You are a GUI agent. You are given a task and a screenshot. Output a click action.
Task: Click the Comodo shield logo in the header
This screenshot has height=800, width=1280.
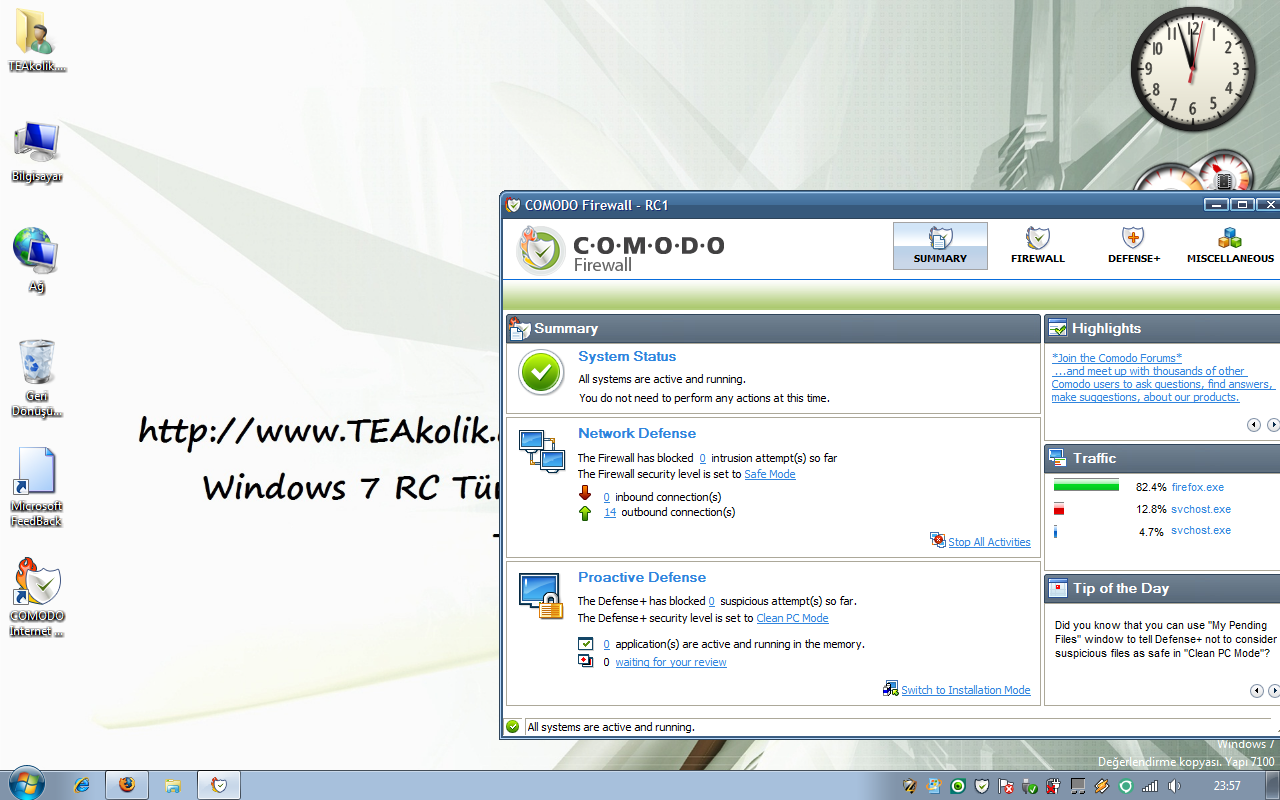pyautogui.click(x=541, y=249)
